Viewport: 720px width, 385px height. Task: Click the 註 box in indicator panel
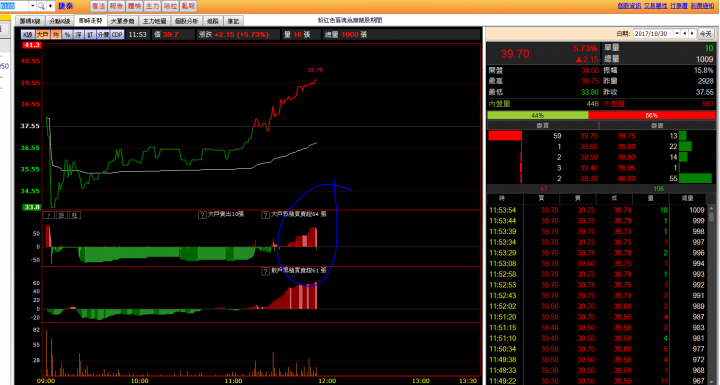(74, 215)
